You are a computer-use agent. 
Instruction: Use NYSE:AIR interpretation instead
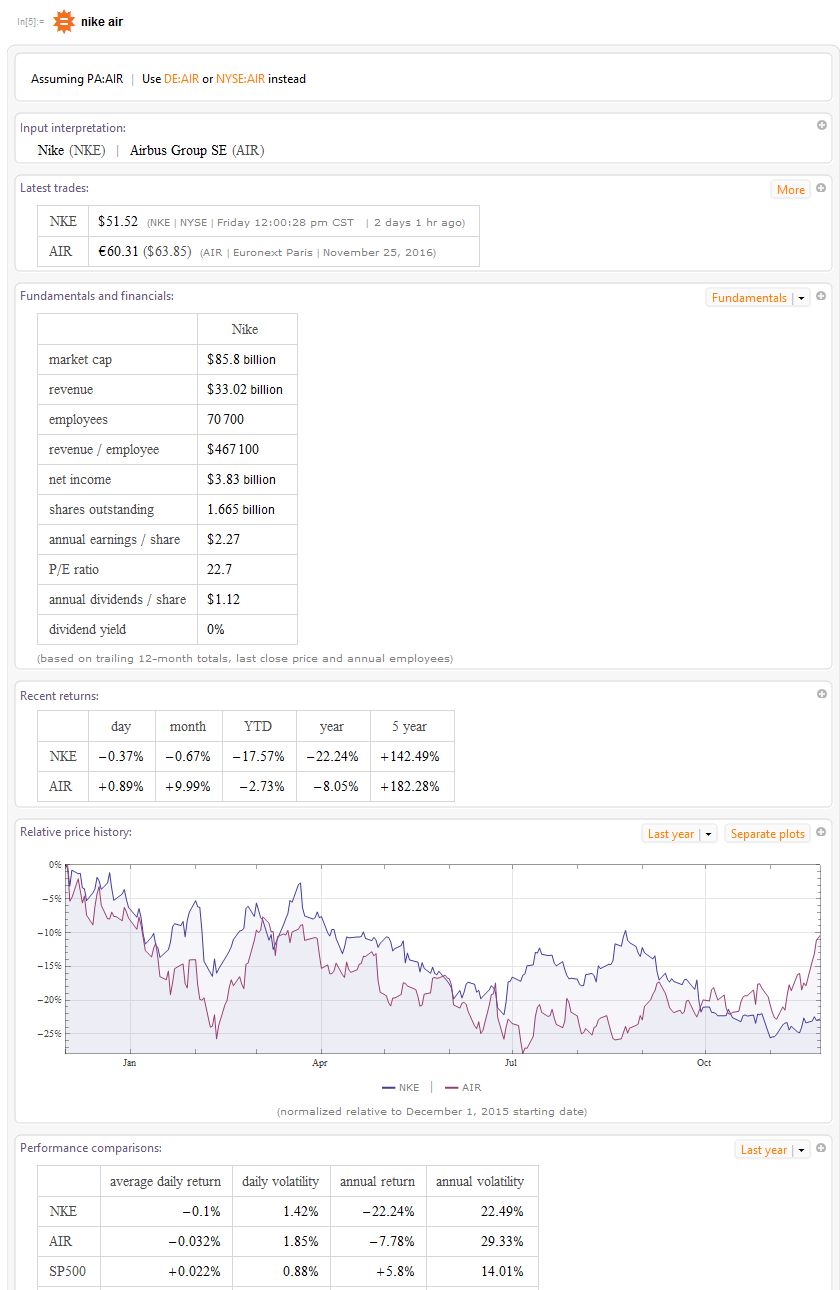click(240, 79)
